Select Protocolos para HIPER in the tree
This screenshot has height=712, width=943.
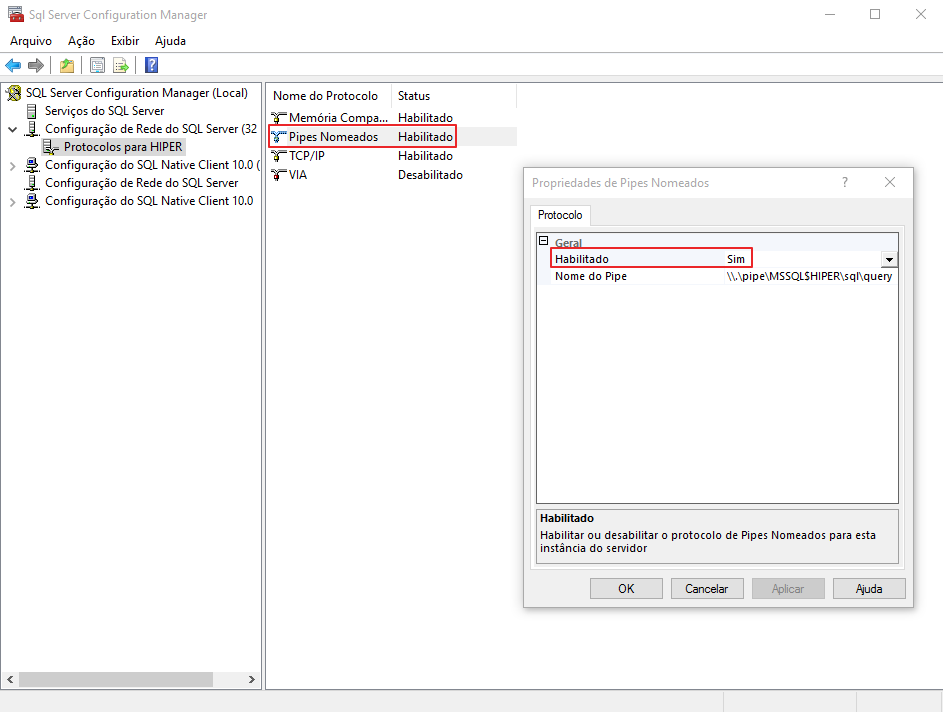122,147
